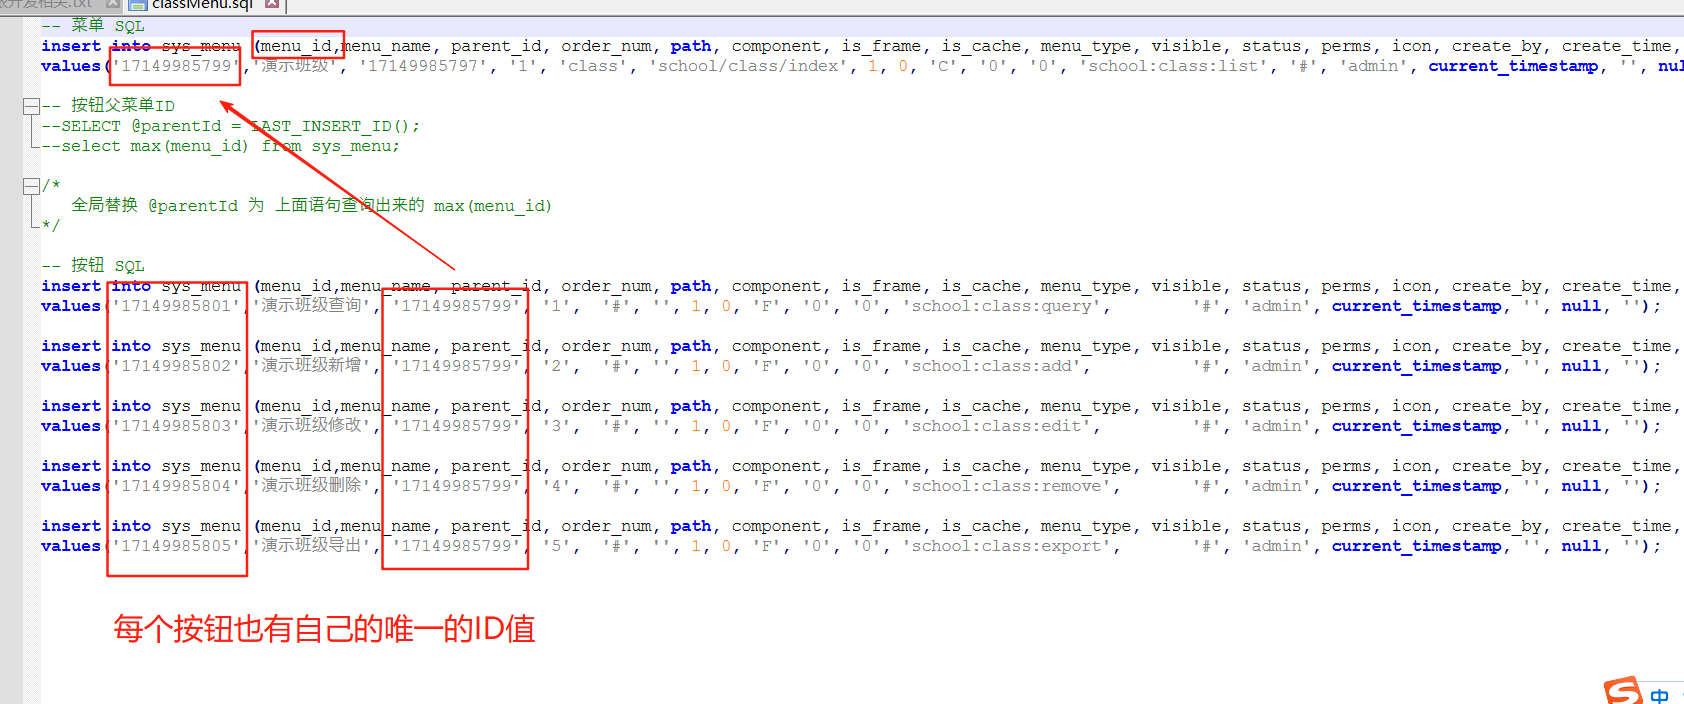Click the 'school:class:export' perms value

1006,546
